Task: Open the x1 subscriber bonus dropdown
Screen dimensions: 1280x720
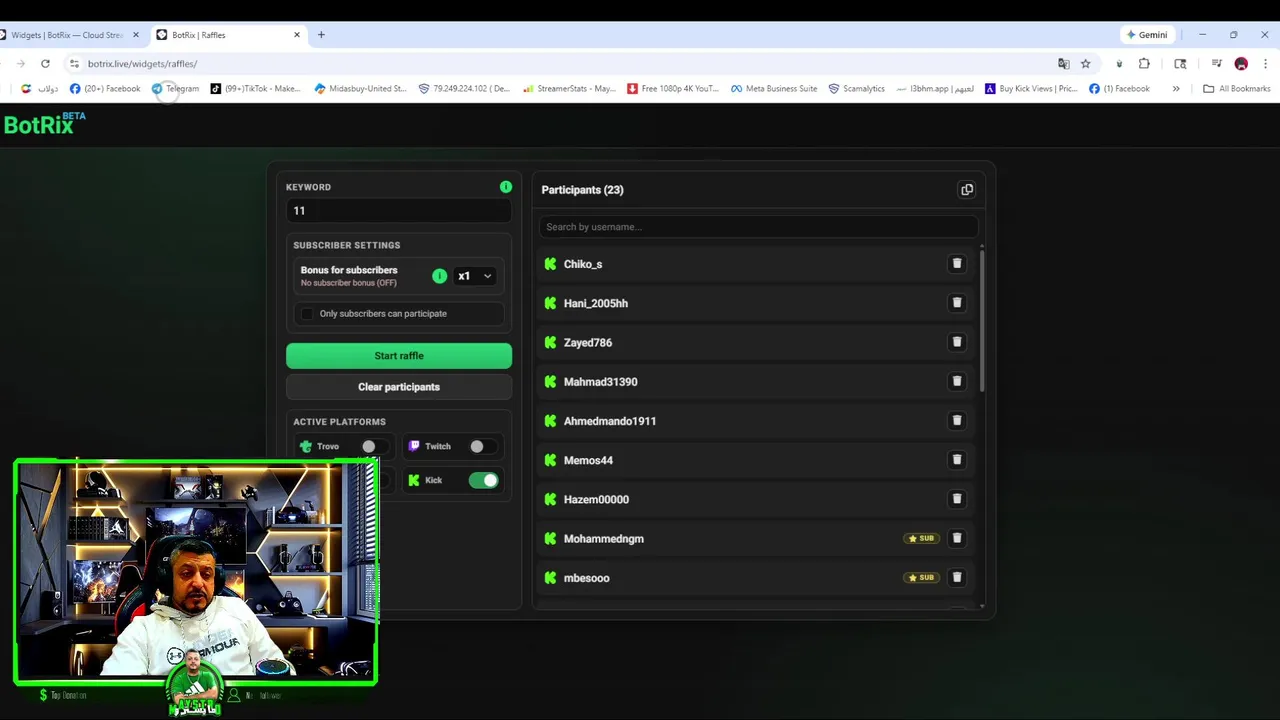Action: 474,276
